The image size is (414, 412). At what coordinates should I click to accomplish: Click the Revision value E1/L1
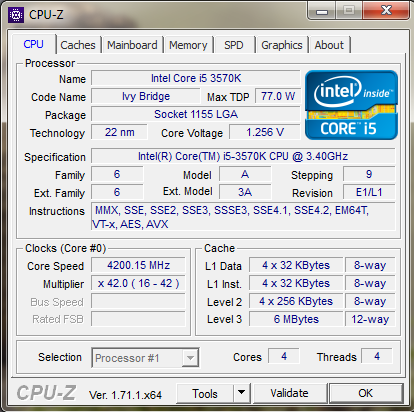369,192
